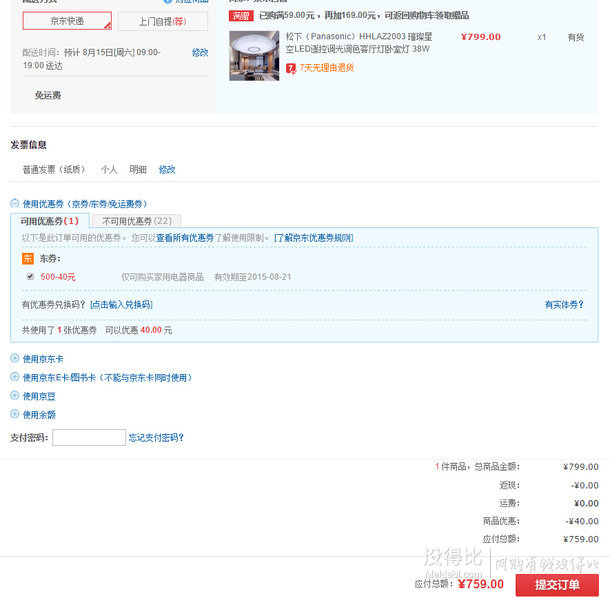Click 点击输入兑换码 to enter a code
This screenshot has width=610, height=598.
click(x=121, y=305)
